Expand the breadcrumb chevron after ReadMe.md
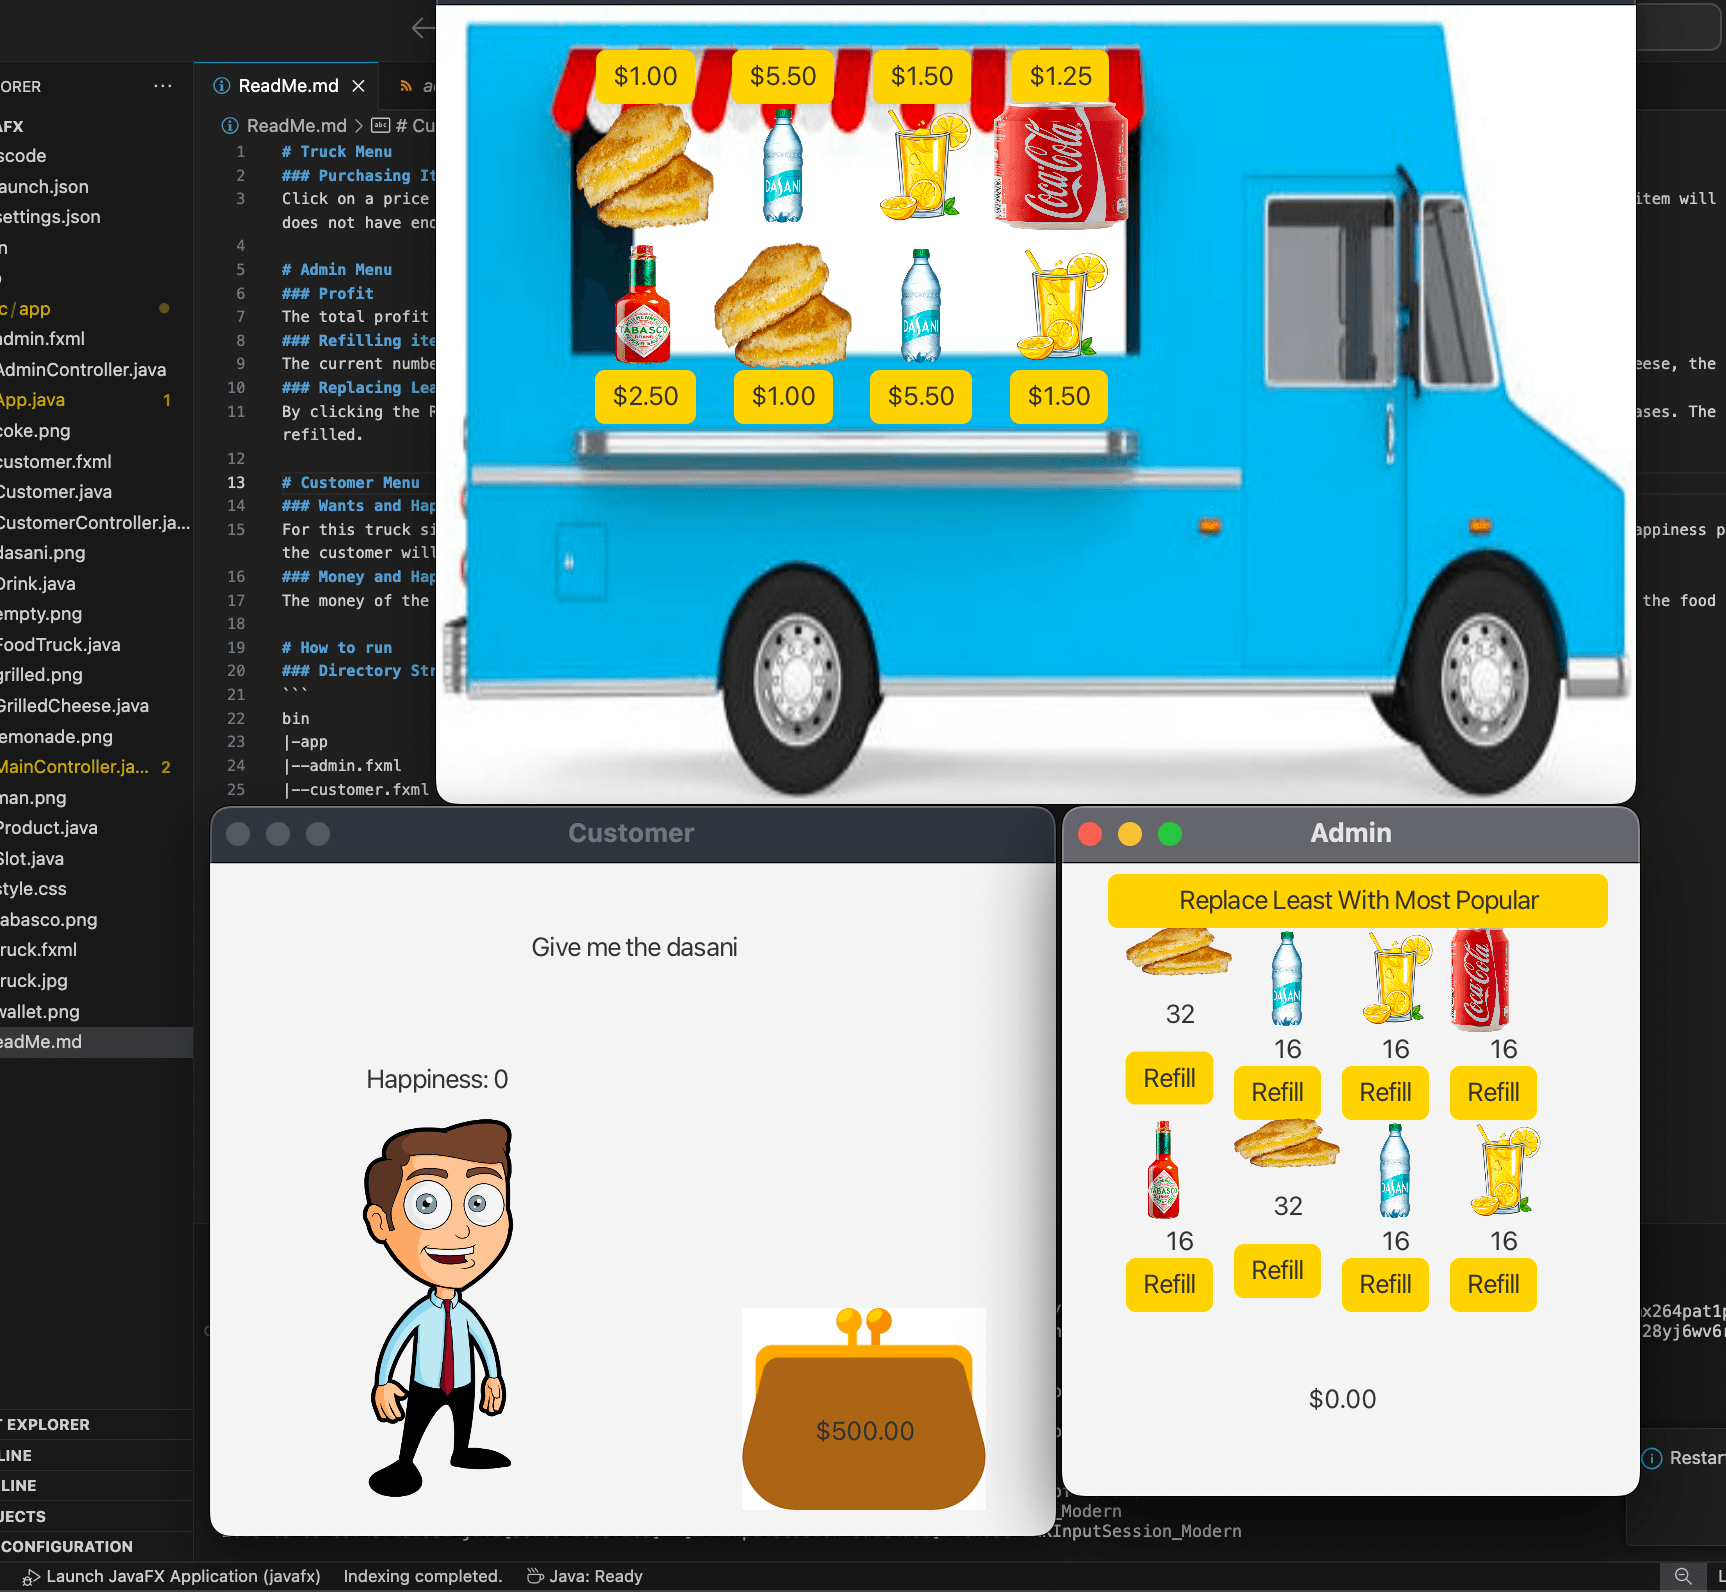This screenshot has width=1726, height=1592. 359,125
